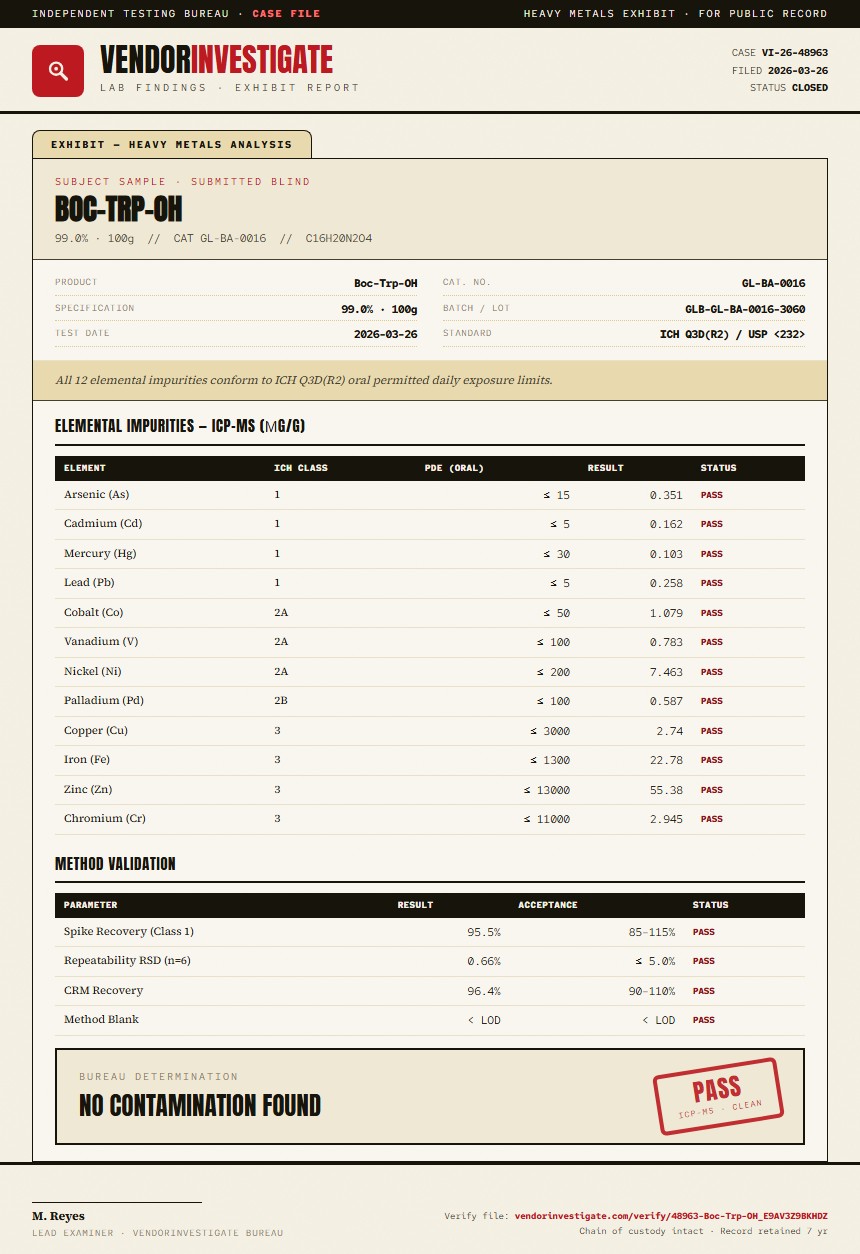Click the Nickel (Ni) element cell
The image size is (860, 1254).
pyautogui.click(x=93, y=672)
